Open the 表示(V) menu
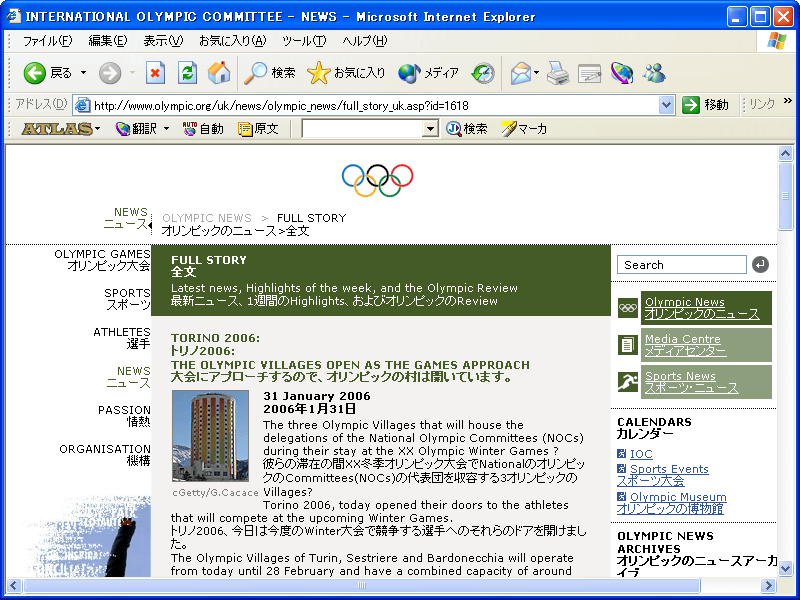 pos(163,41)
